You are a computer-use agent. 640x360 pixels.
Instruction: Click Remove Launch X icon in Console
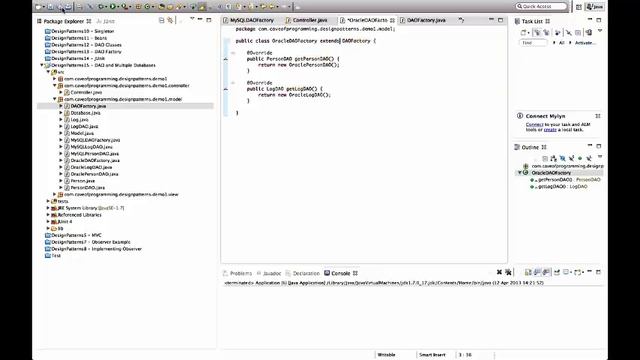click(499, 272)
